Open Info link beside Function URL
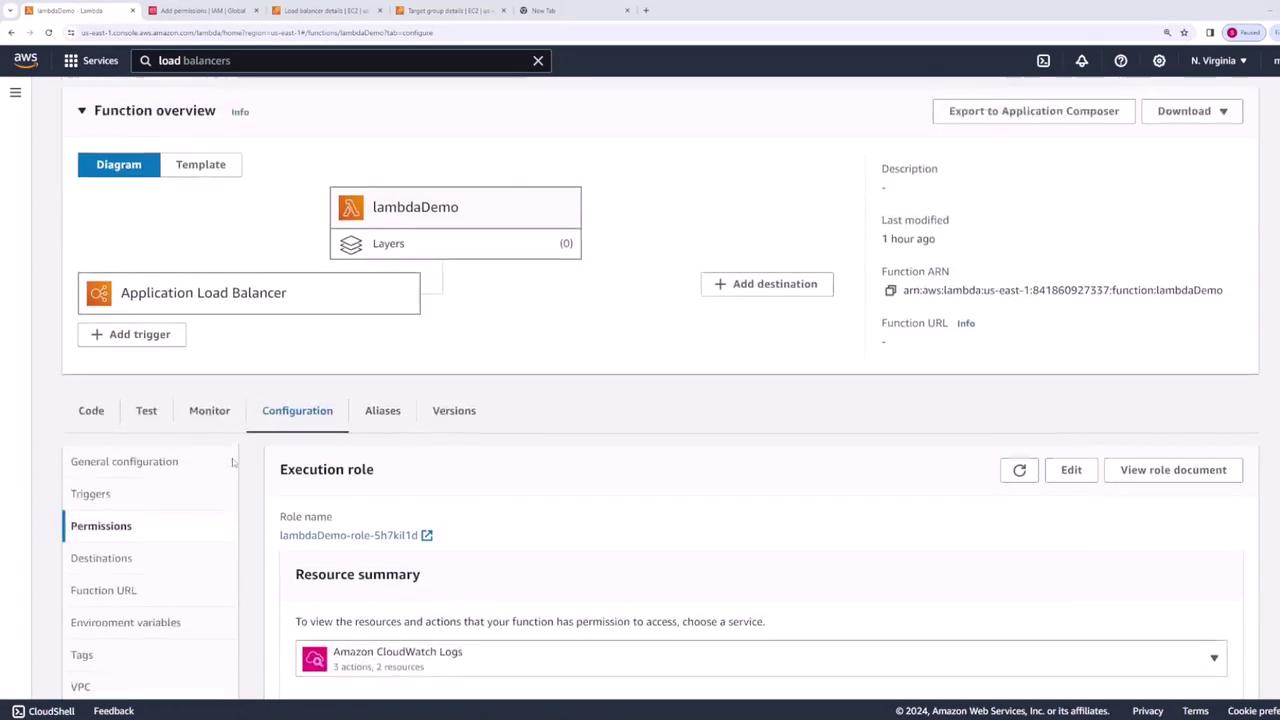 pos(966,324)
